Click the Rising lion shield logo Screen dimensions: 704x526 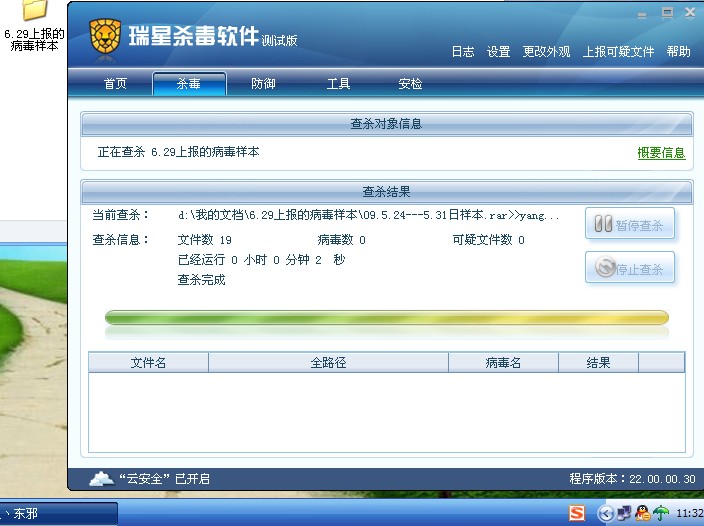(105, 36)
